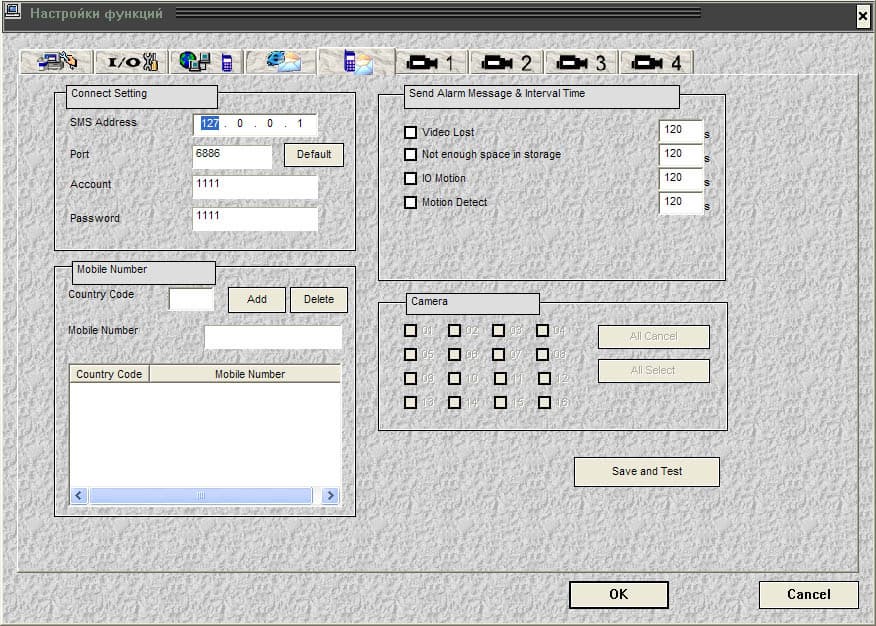Enable the Motion Detect checkbox
Viewport: 876px width, 626px height.
tap(410, 202)
